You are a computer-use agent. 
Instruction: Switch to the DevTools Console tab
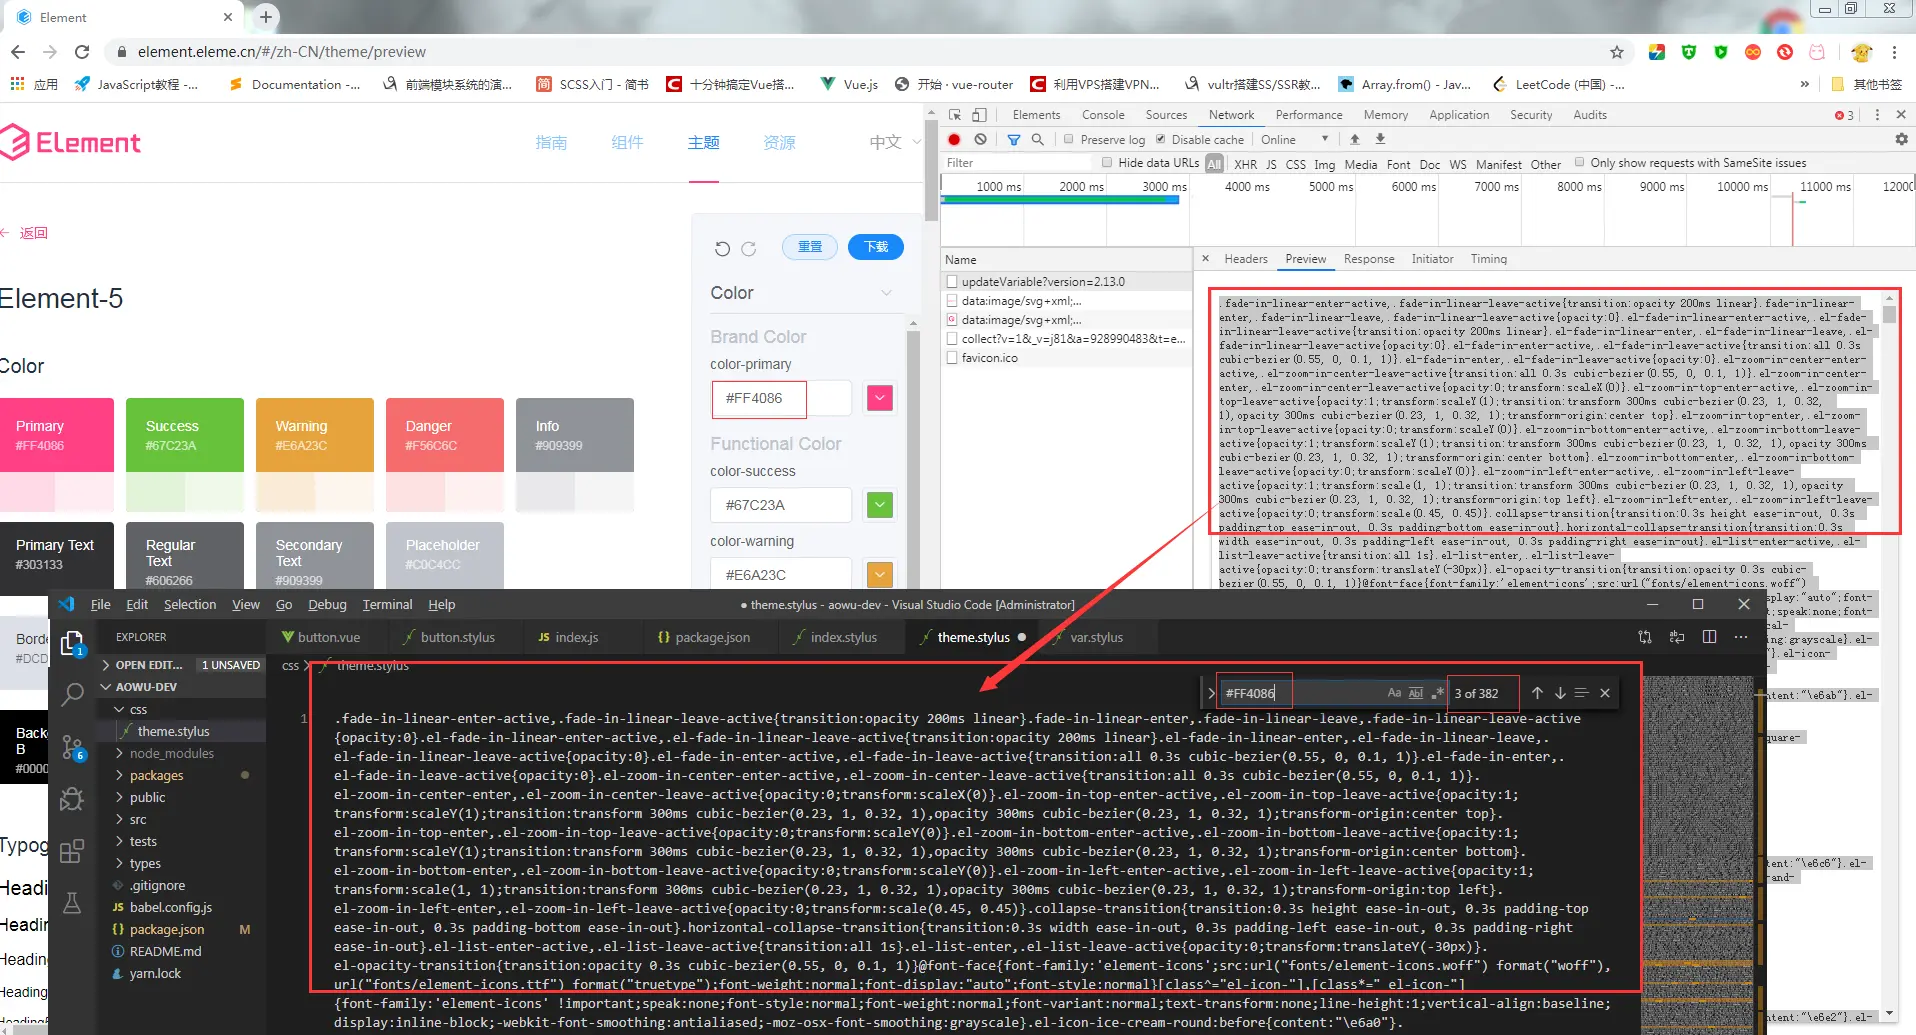click(1103, 115)
